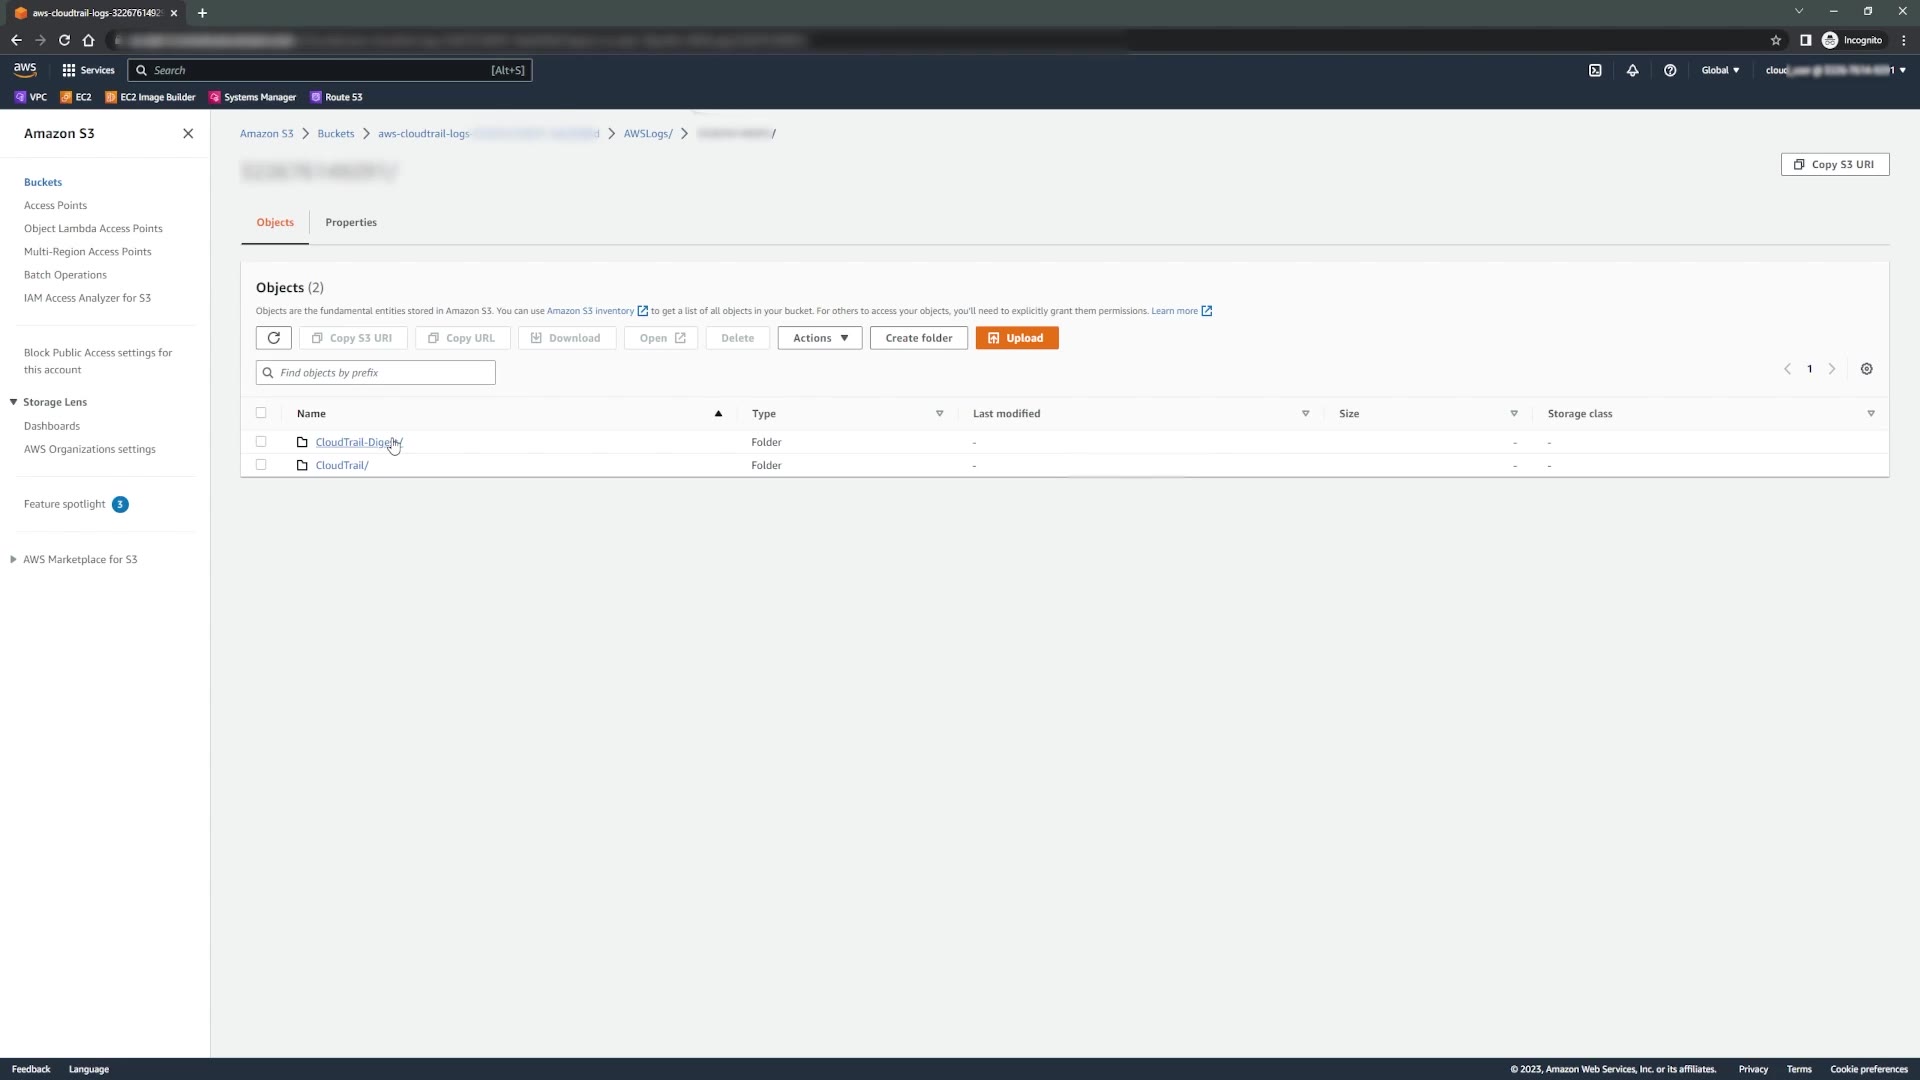Bookmark page with star icon

click(1776, 40)
